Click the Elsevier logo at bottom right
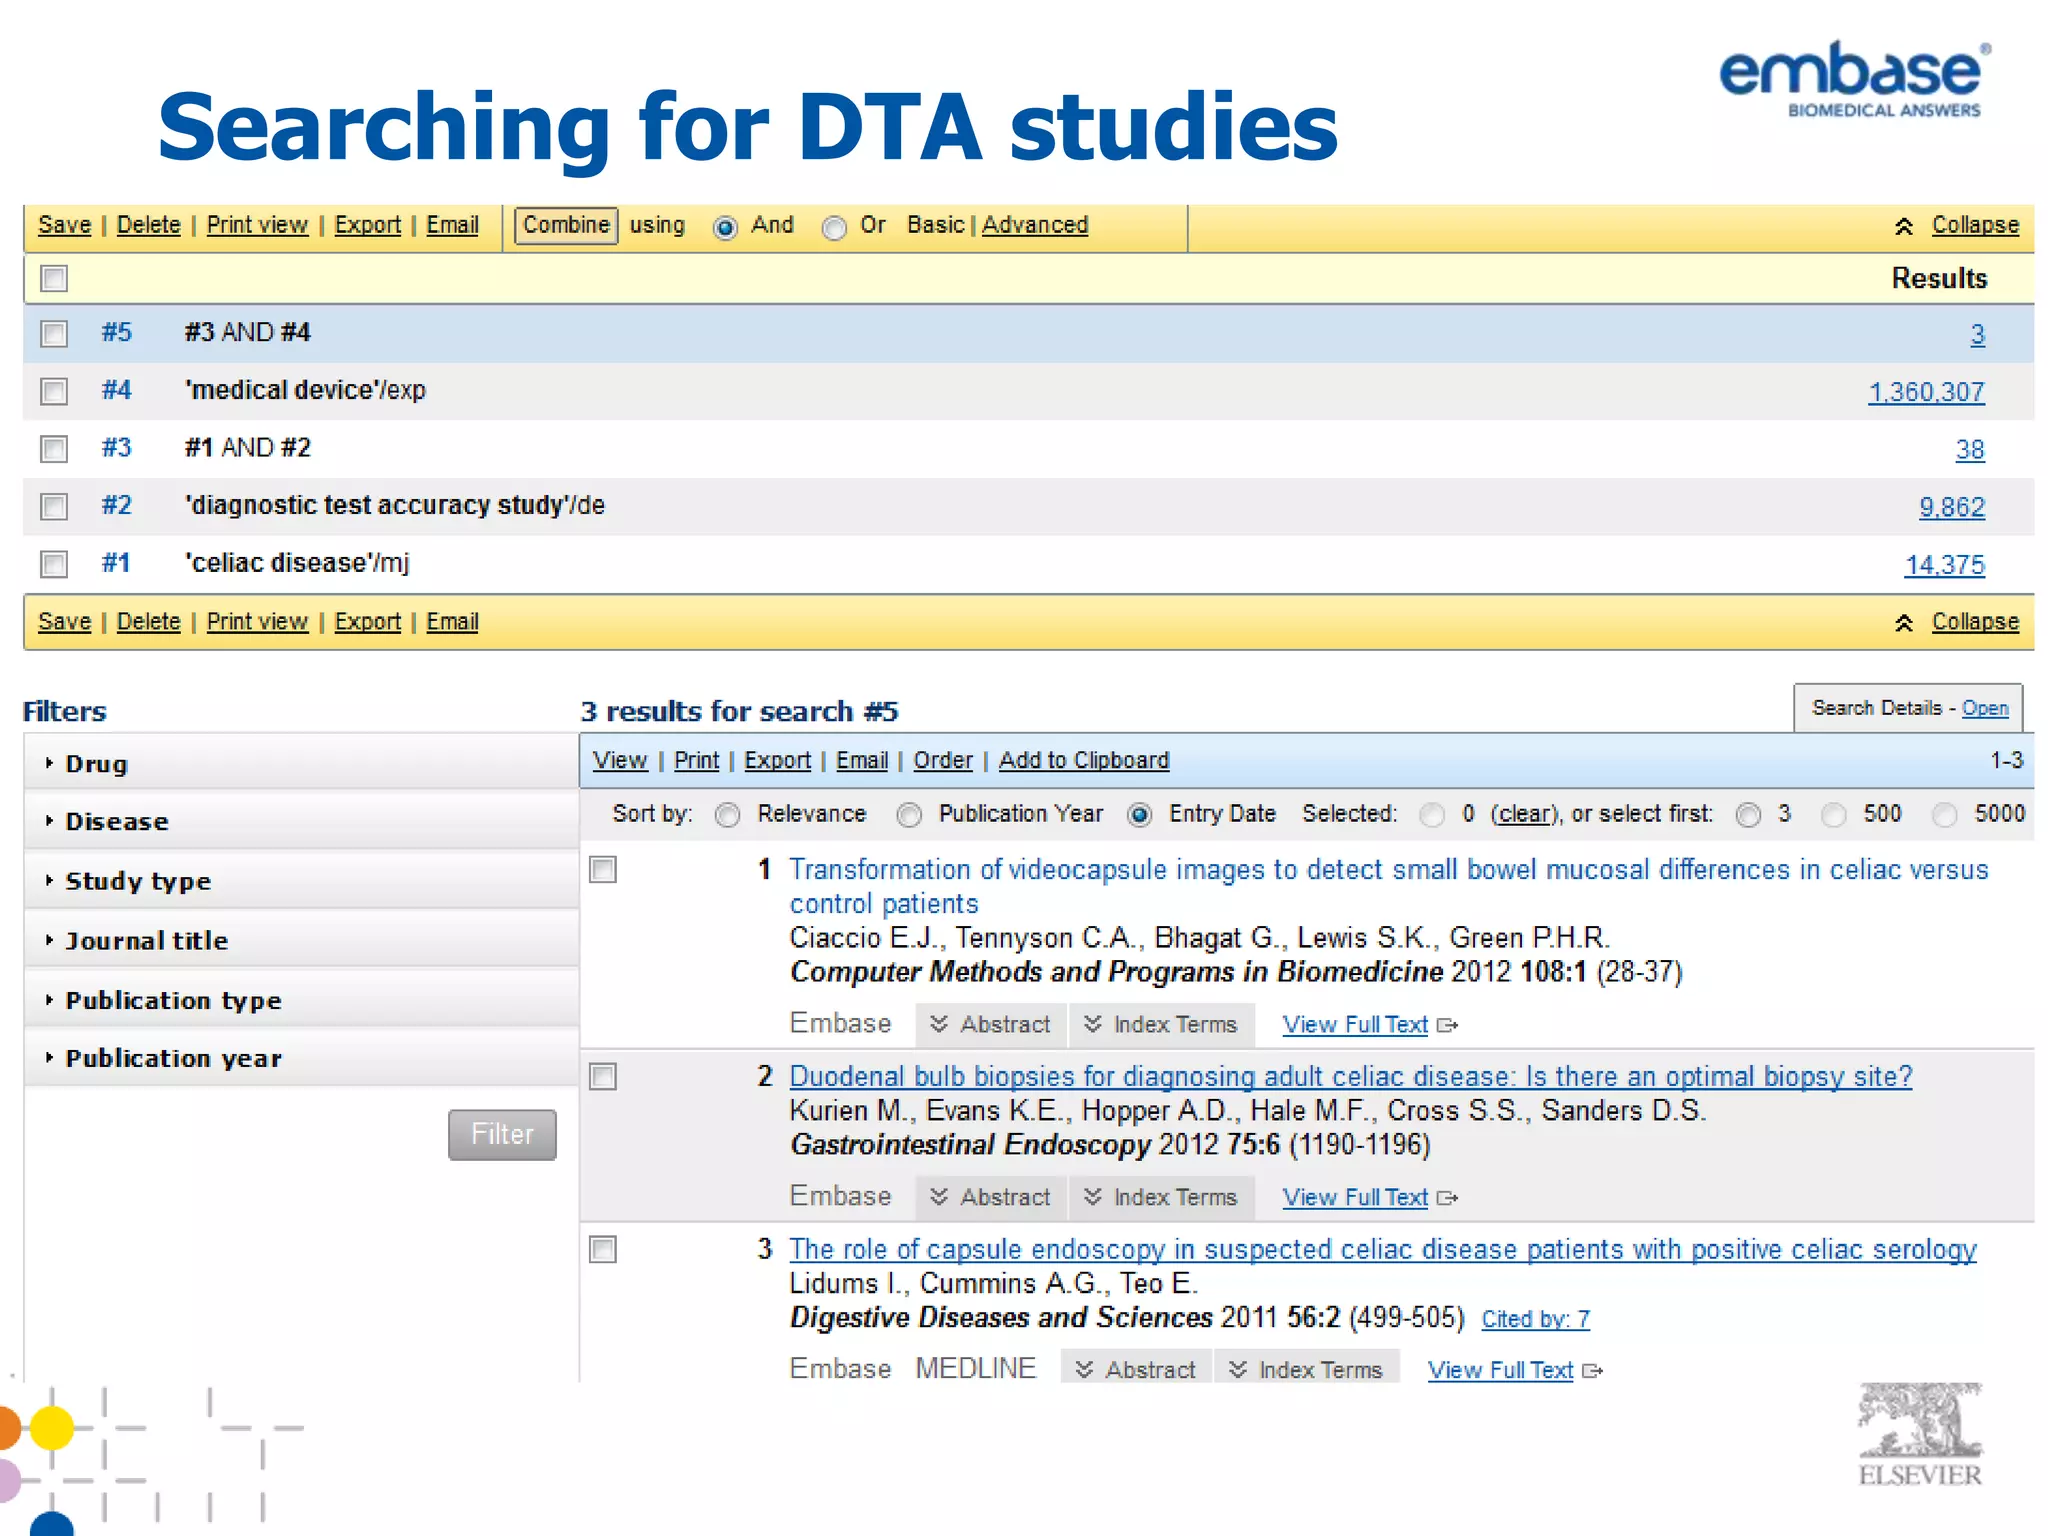The image size is (2048, 1536). tap(1920, 1435)
